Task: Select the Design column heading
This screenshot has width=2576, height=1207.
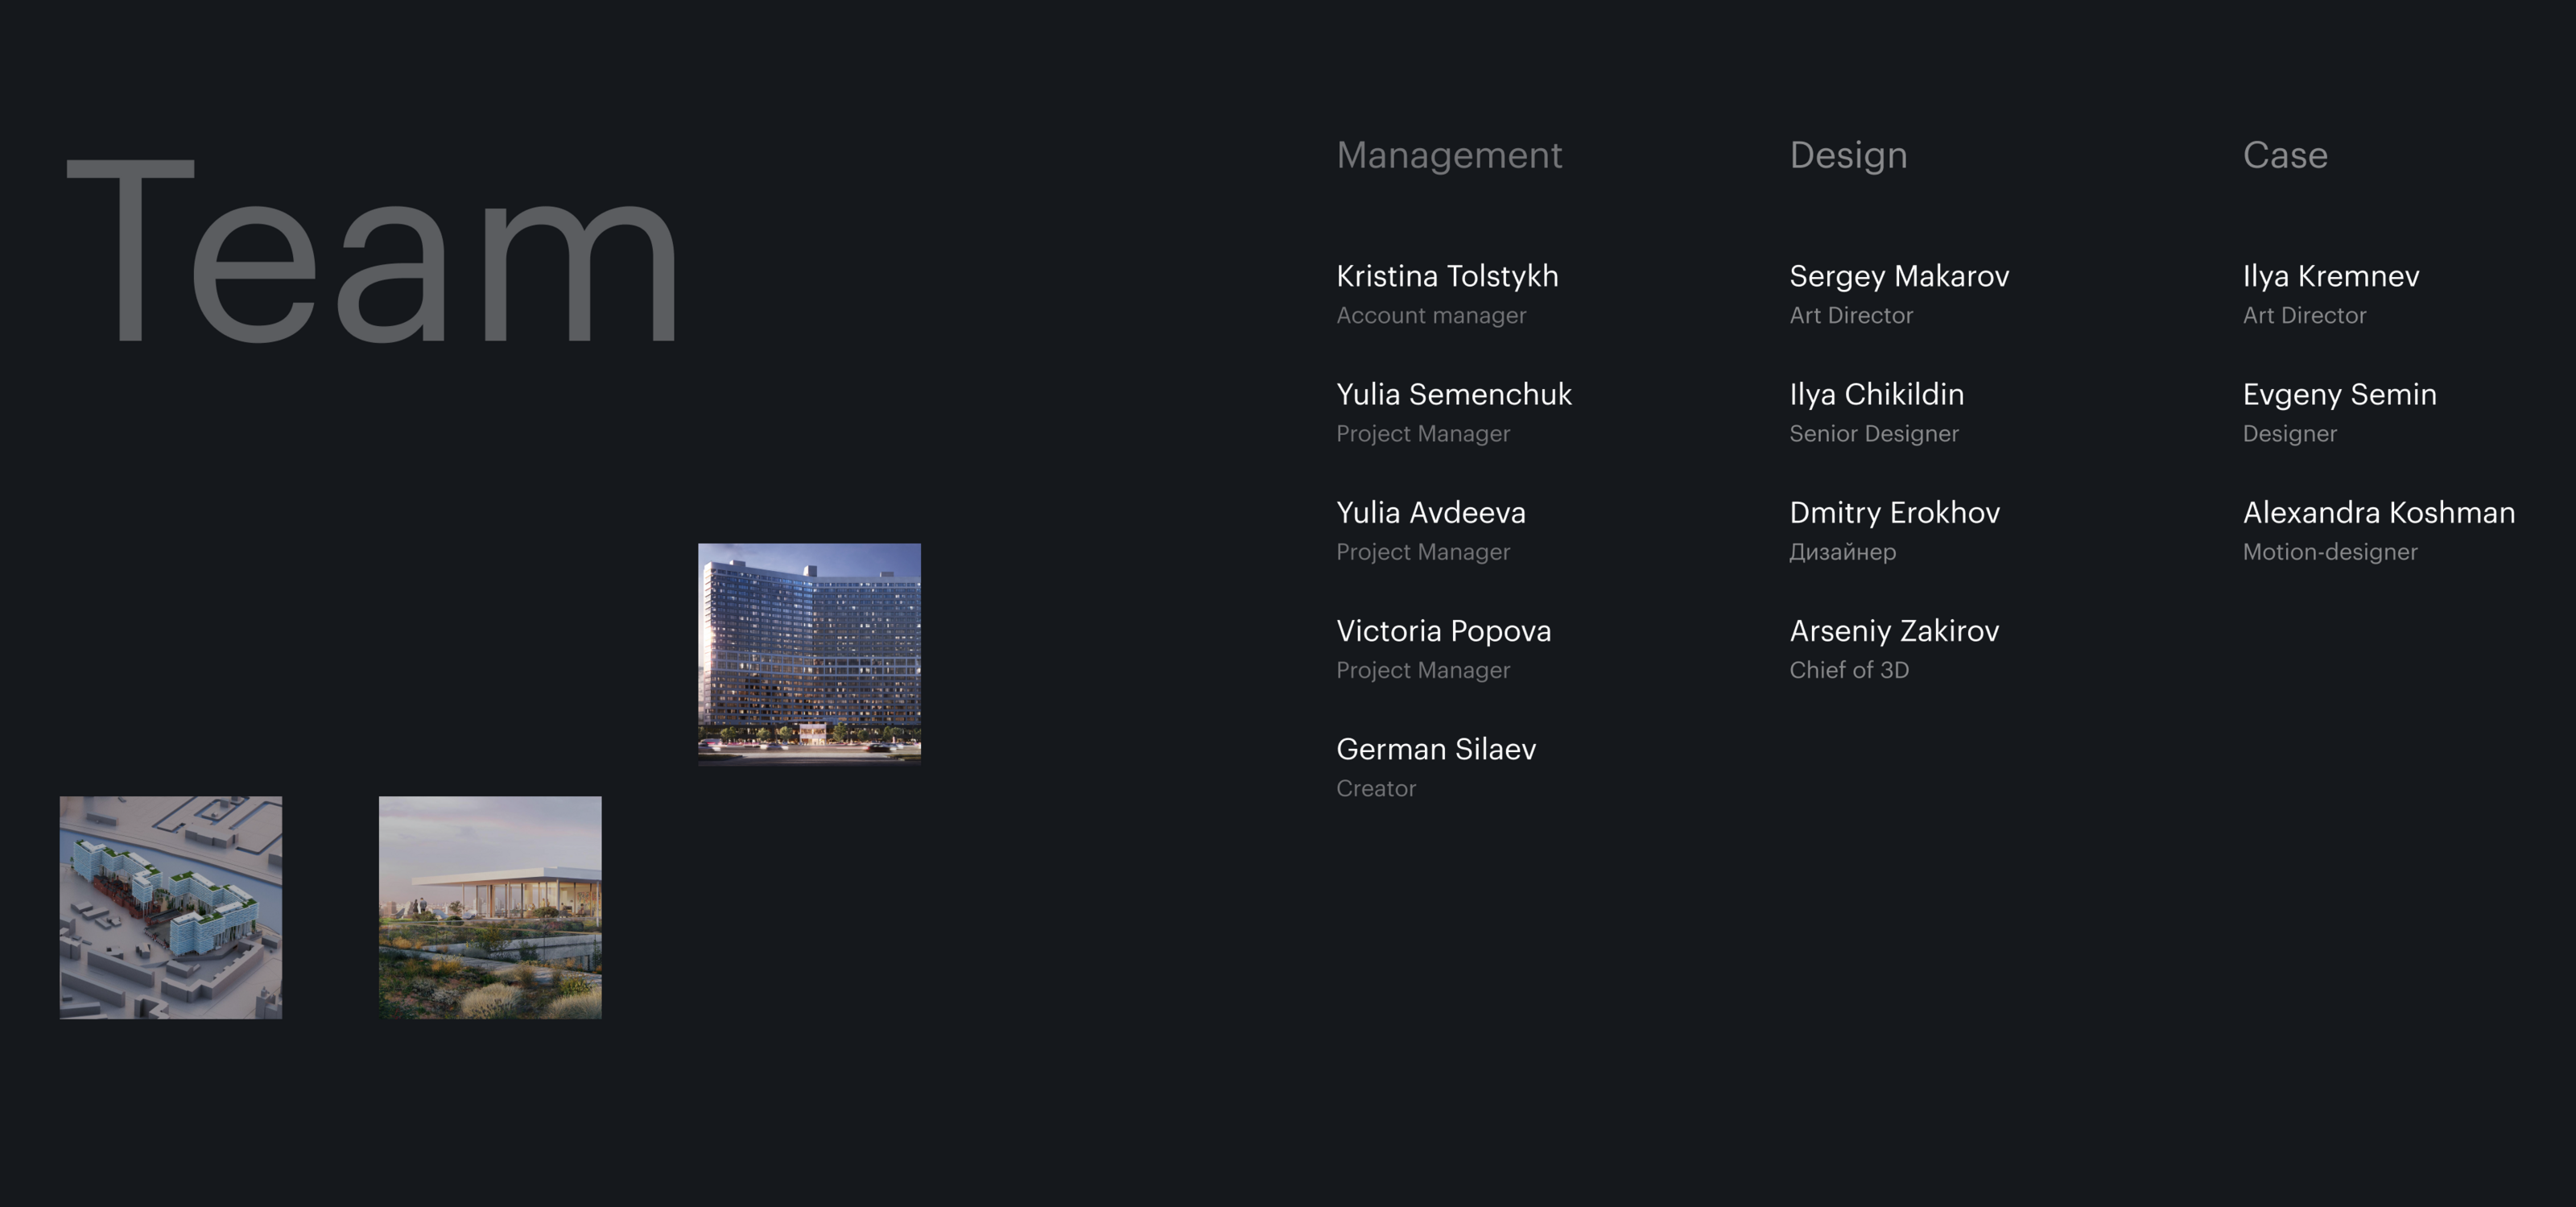Action: pos(1848,155)
